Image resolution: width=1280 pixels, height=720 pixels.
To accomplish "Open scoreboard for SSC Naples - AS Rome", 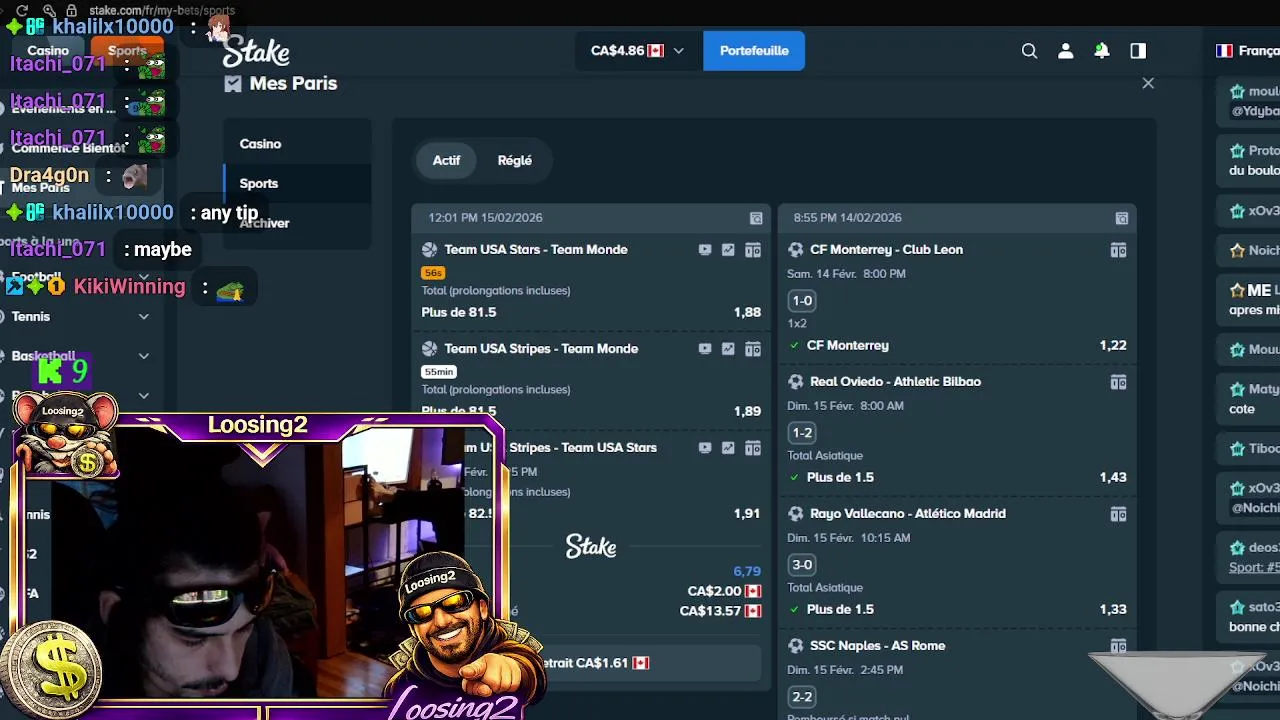I will coord(1118,646).
